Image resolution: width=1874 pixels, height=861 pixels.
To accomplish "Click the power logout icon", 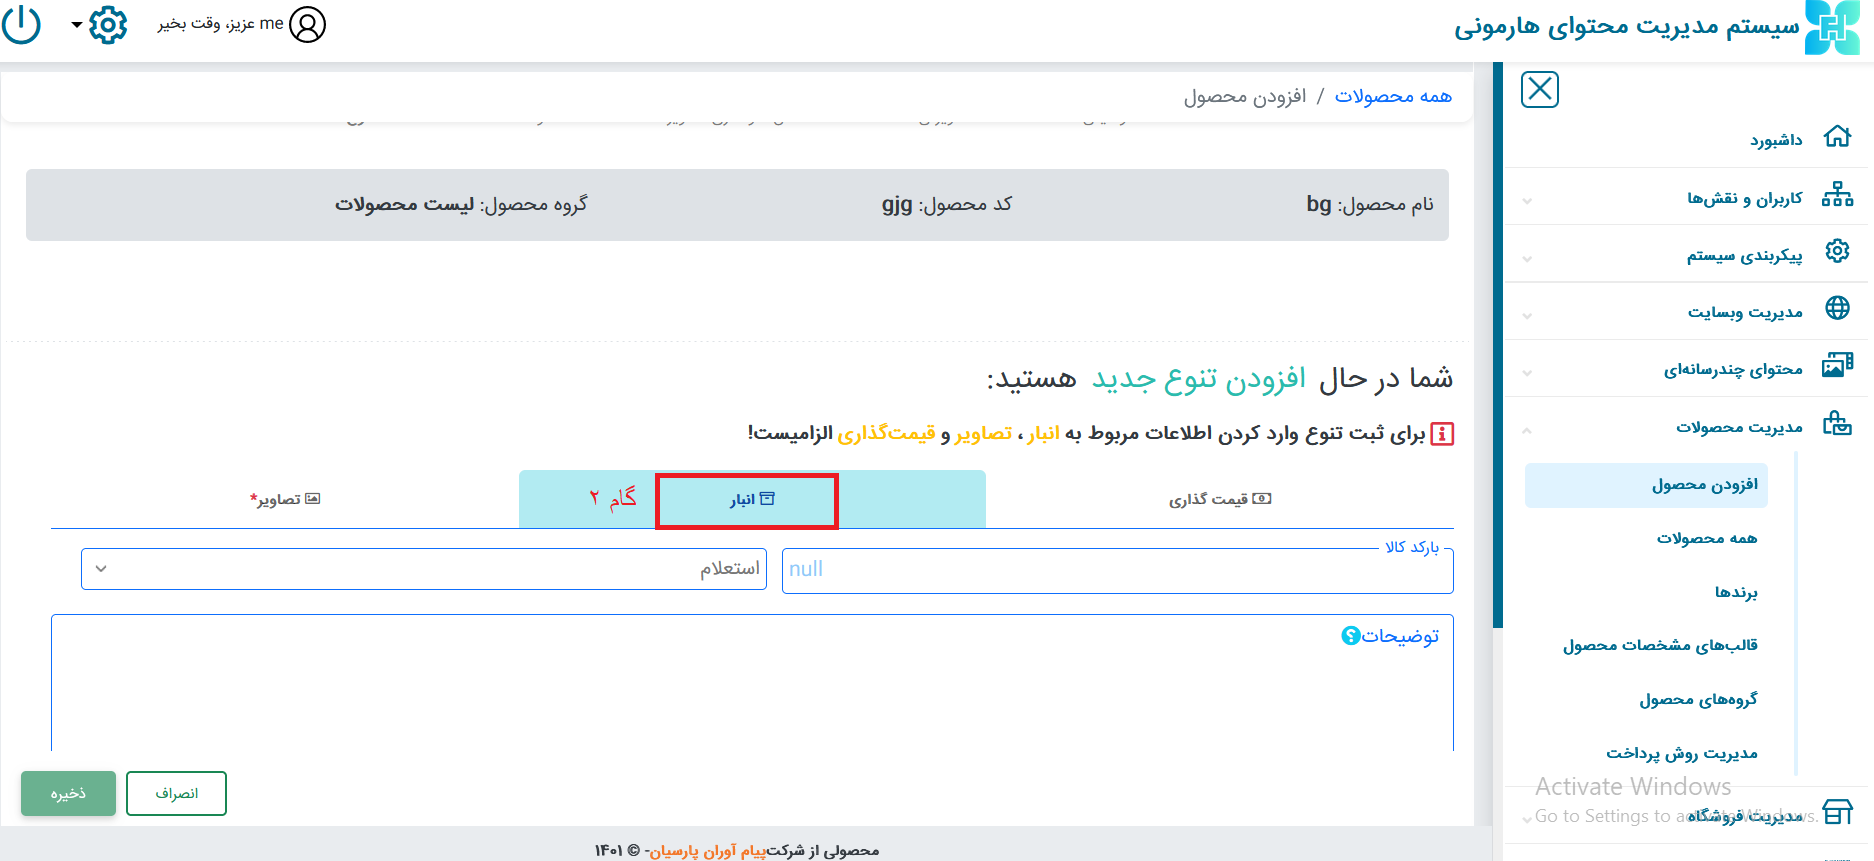I will pos(21,24).
